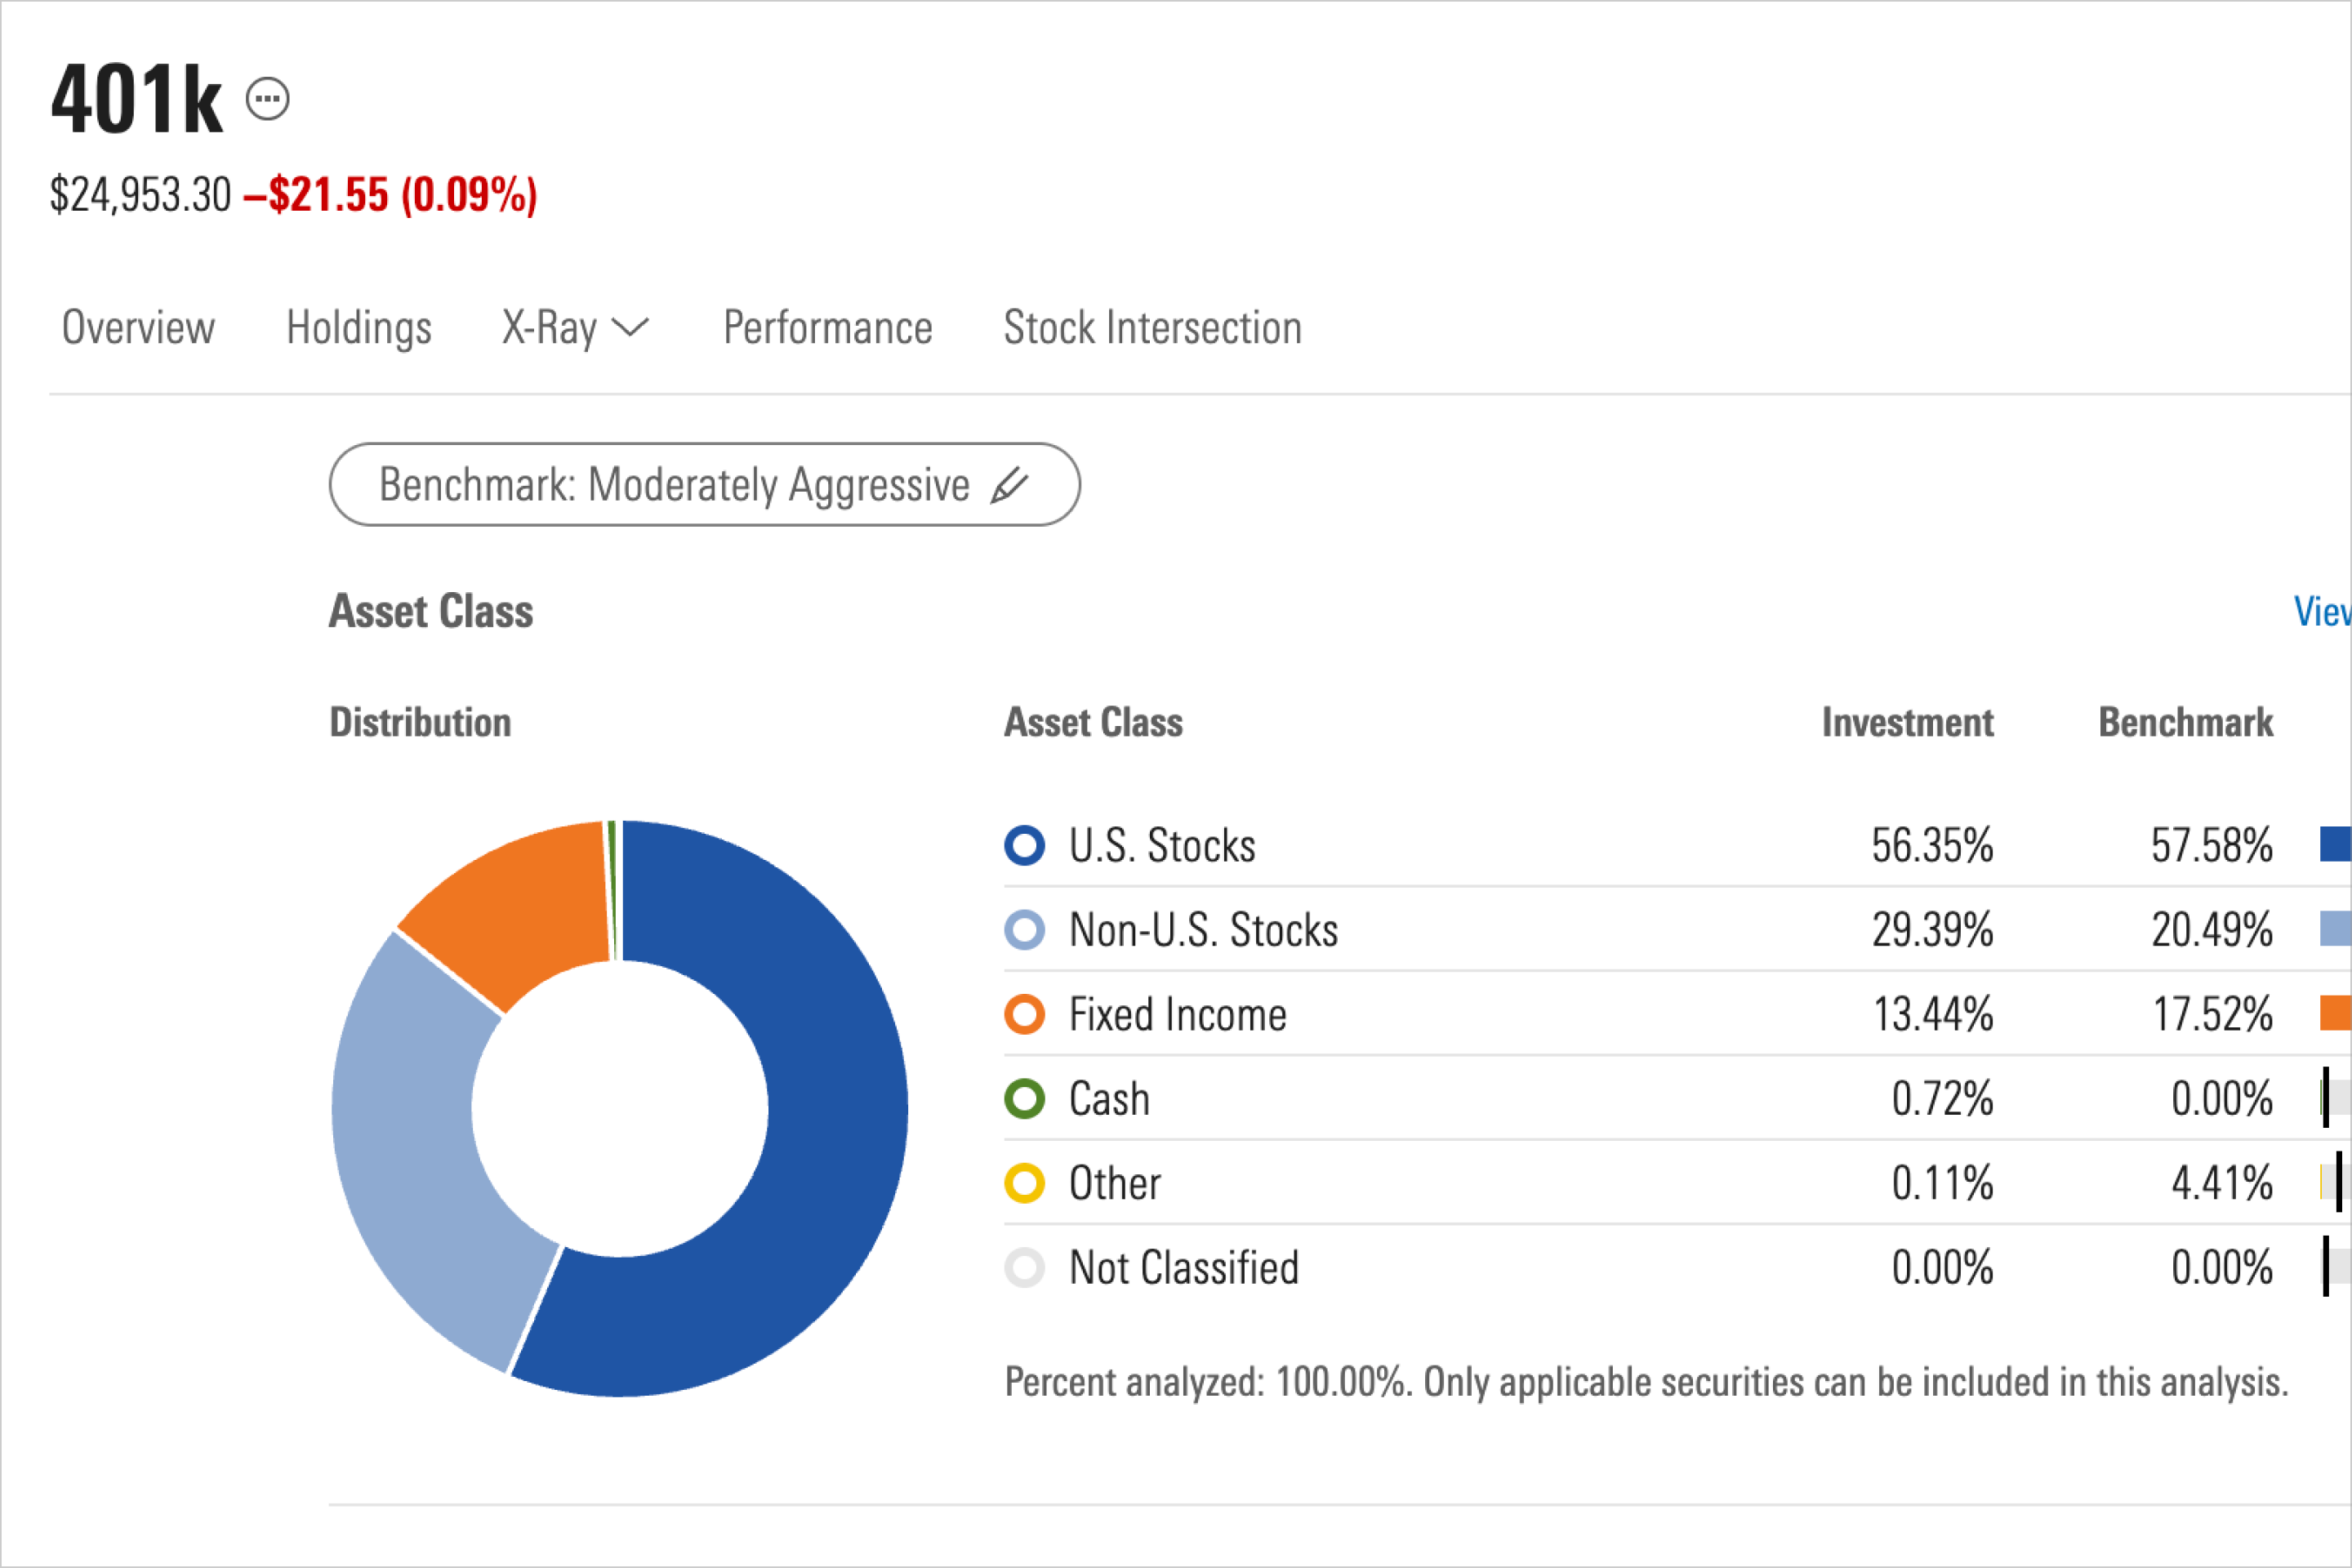
Task: Click the dark blue U.S. Stocks swatch
Action: (2336, 845)
